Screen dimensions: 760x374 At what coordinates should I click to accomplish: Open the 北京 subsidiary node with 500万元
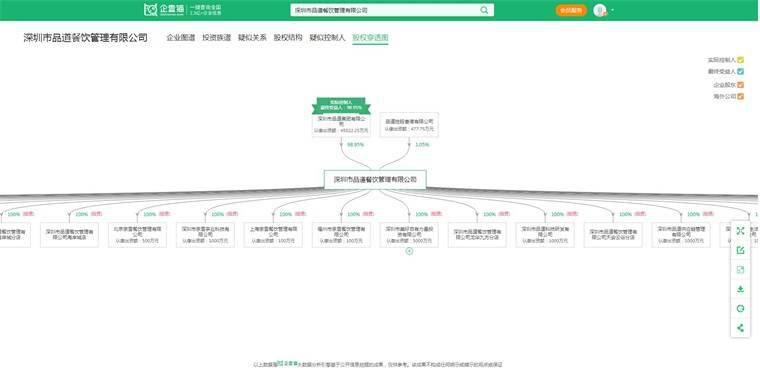[137, 235]
